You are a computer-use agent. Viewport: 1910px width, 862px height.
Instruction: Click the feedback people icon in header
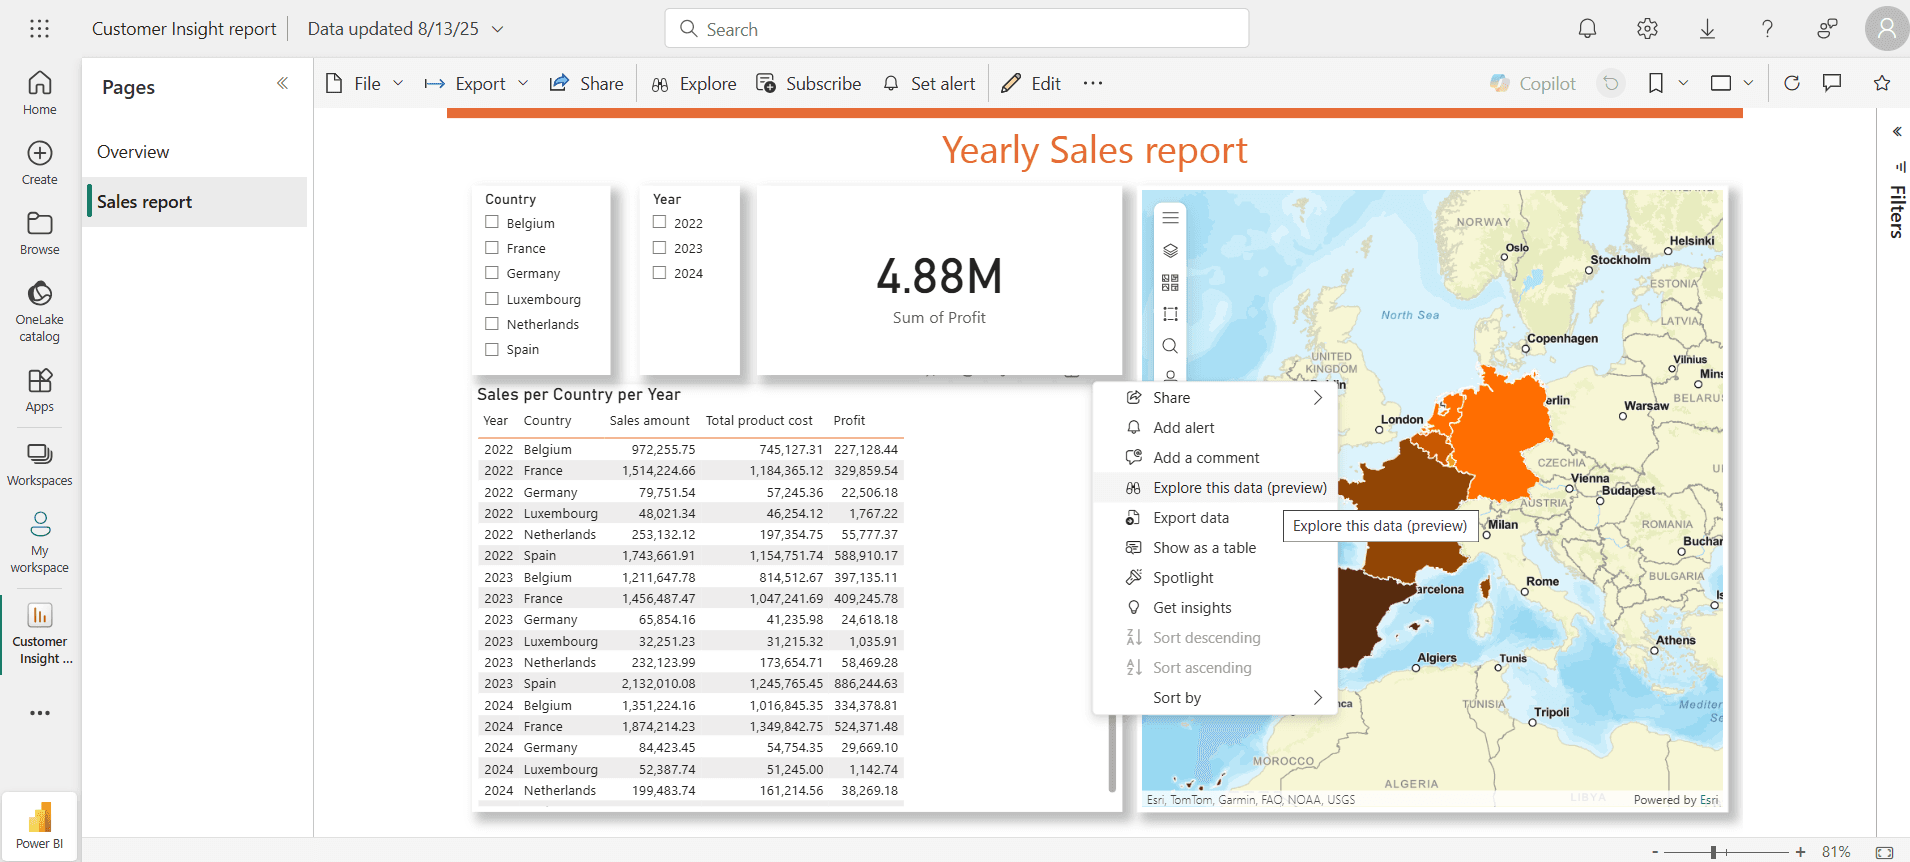[1827, 29]
